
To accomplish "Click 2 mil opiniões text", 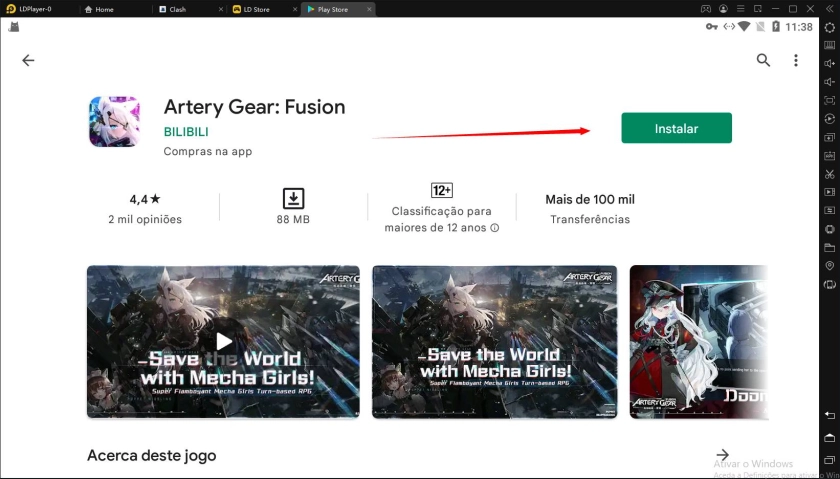I will (x=145, y=219).
